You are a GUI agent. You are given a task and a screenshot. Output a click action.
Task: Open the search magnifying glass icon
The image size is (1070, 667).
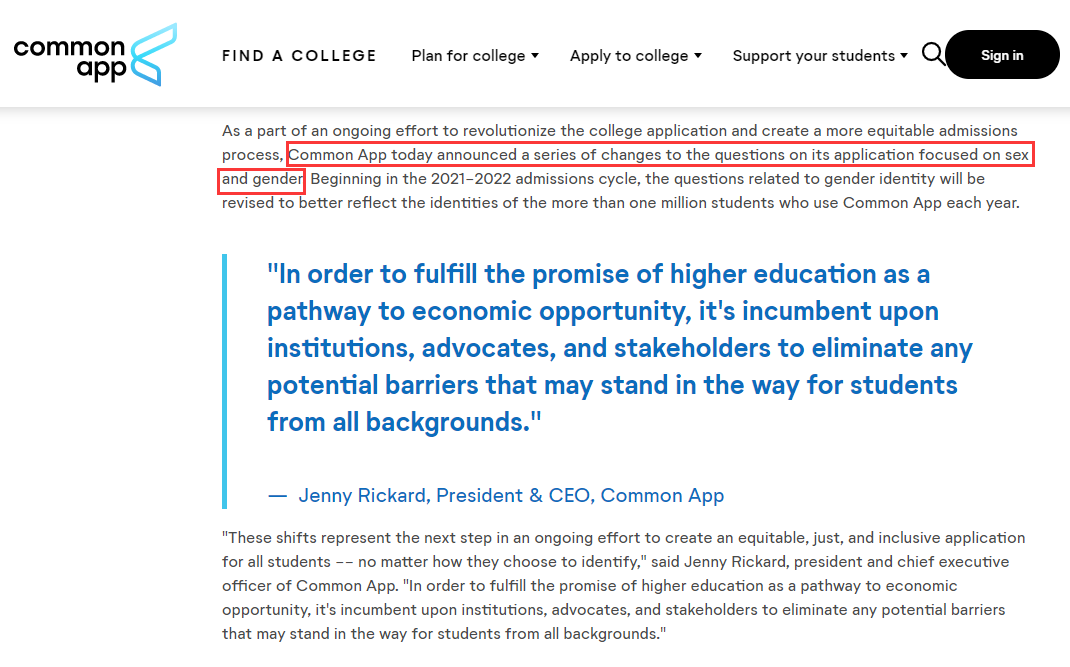[932, 54]
